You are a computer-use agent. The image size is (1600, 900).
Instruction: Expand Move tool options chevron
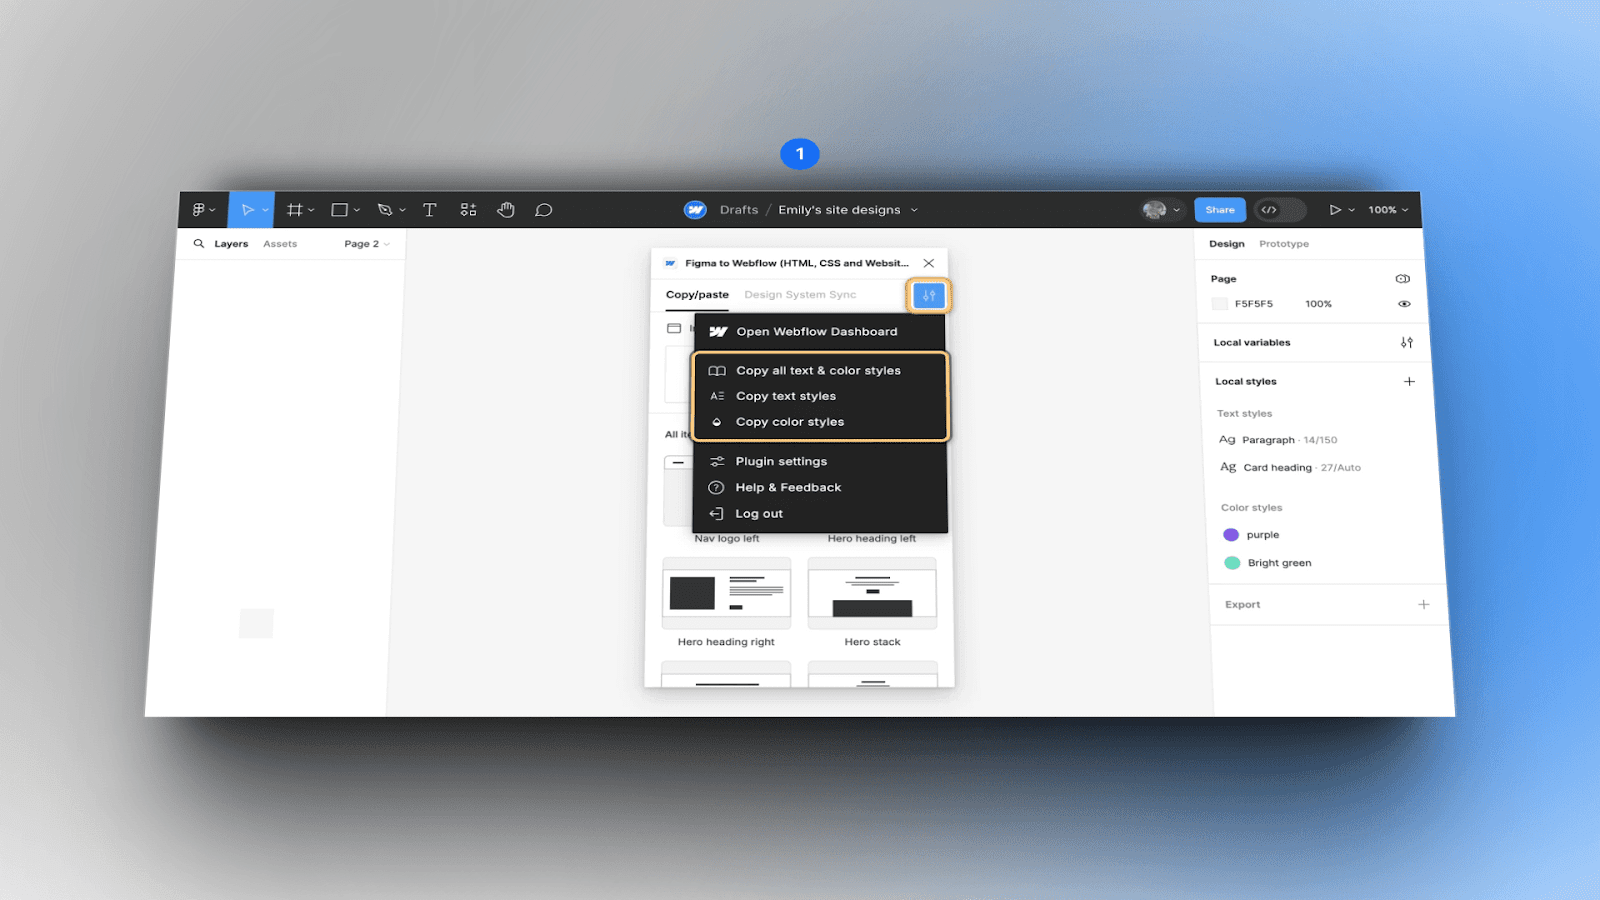tap(265, 210)
